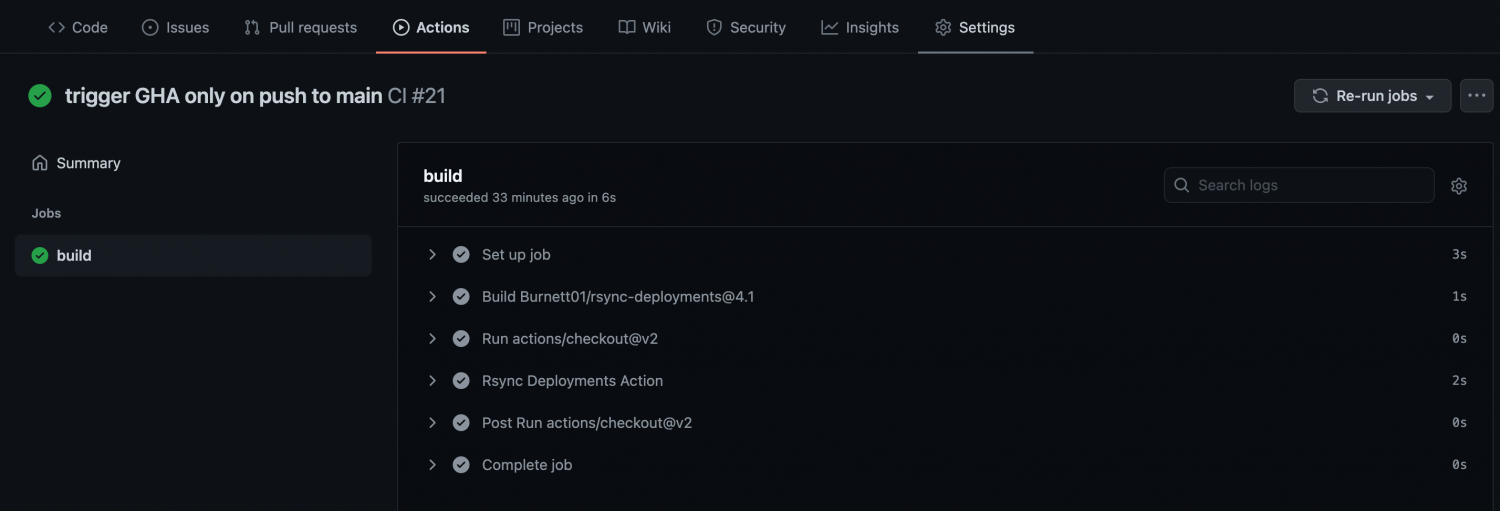Open the three-dot workflow options menu
1500x511 pixels.
1477,96
